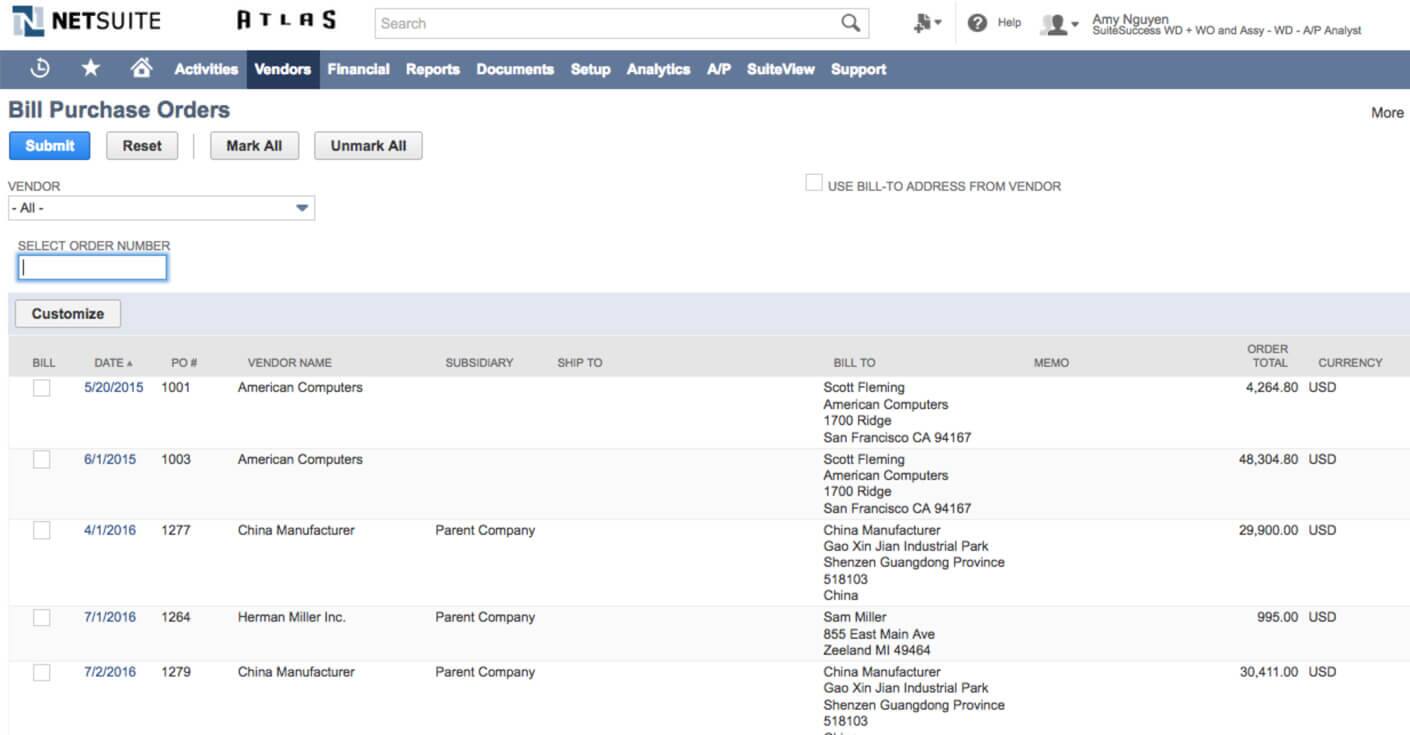Click the PO # column header

[184, 363]
